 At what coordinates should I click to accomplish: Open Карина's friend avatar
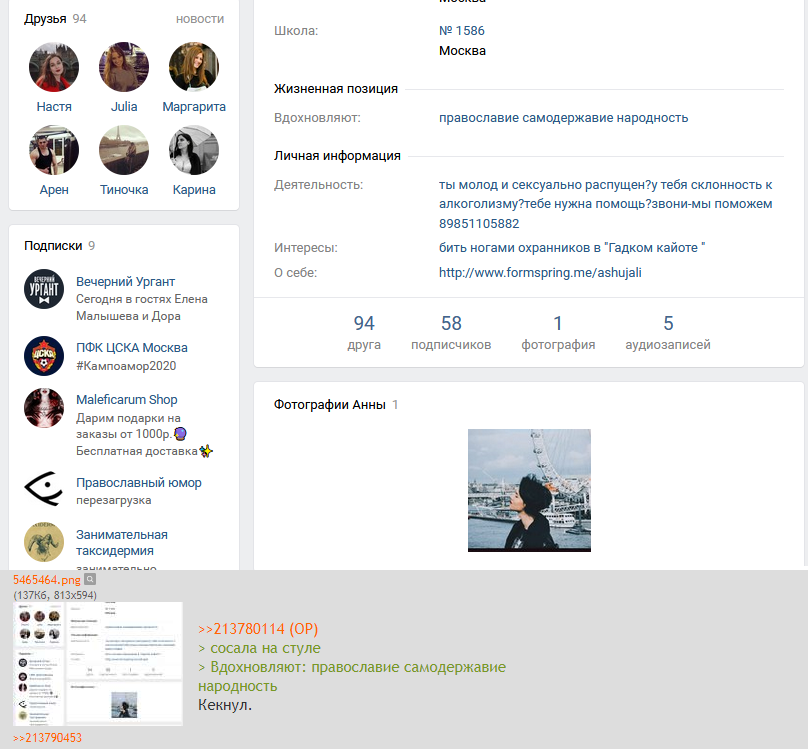pyautogui.click(x=194, y=150)
